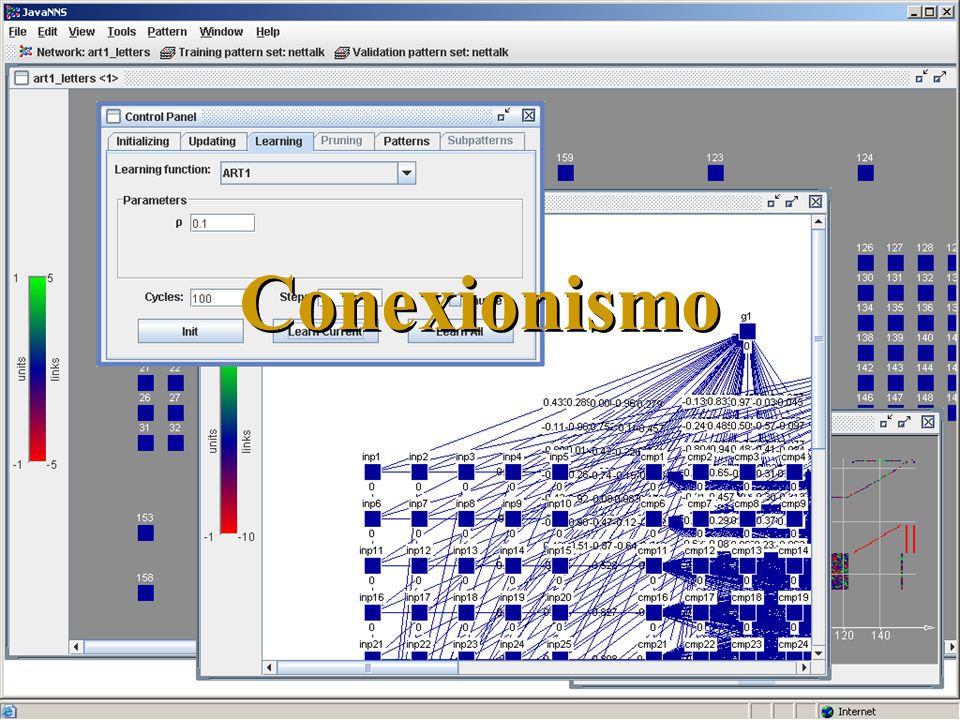Open the Tools menu
Screen dimensions: 960x720
[x=121, y=32]
